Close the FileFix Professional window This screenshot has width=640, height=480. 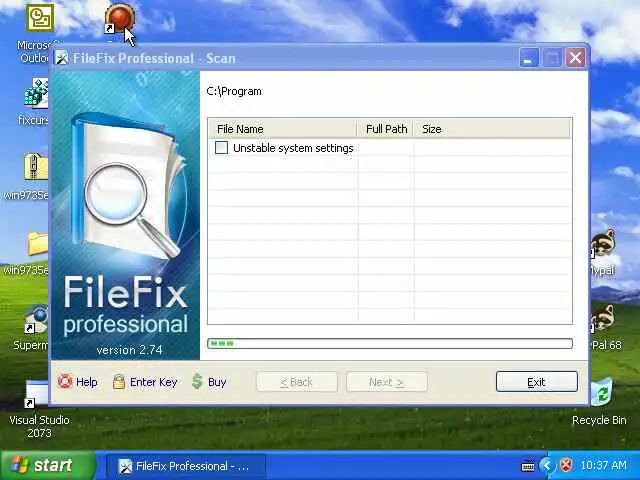coord(576,58)
